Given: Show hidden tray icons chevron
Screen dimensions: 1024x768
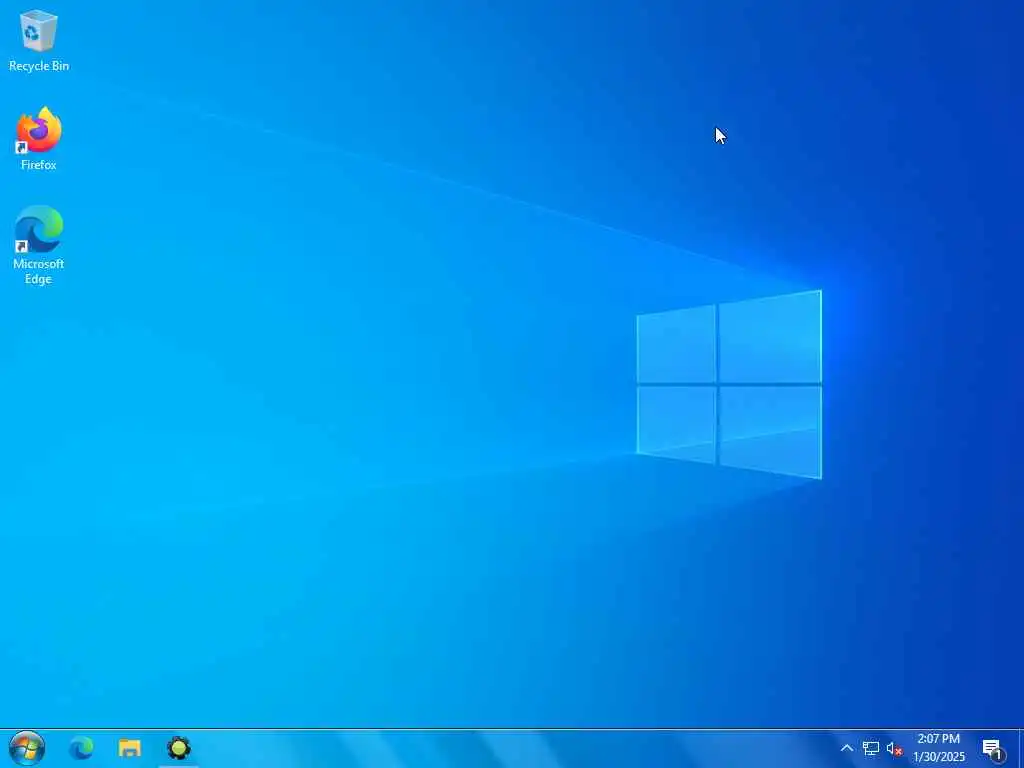Looking at the screenshot, I should (x=846, y=748).
